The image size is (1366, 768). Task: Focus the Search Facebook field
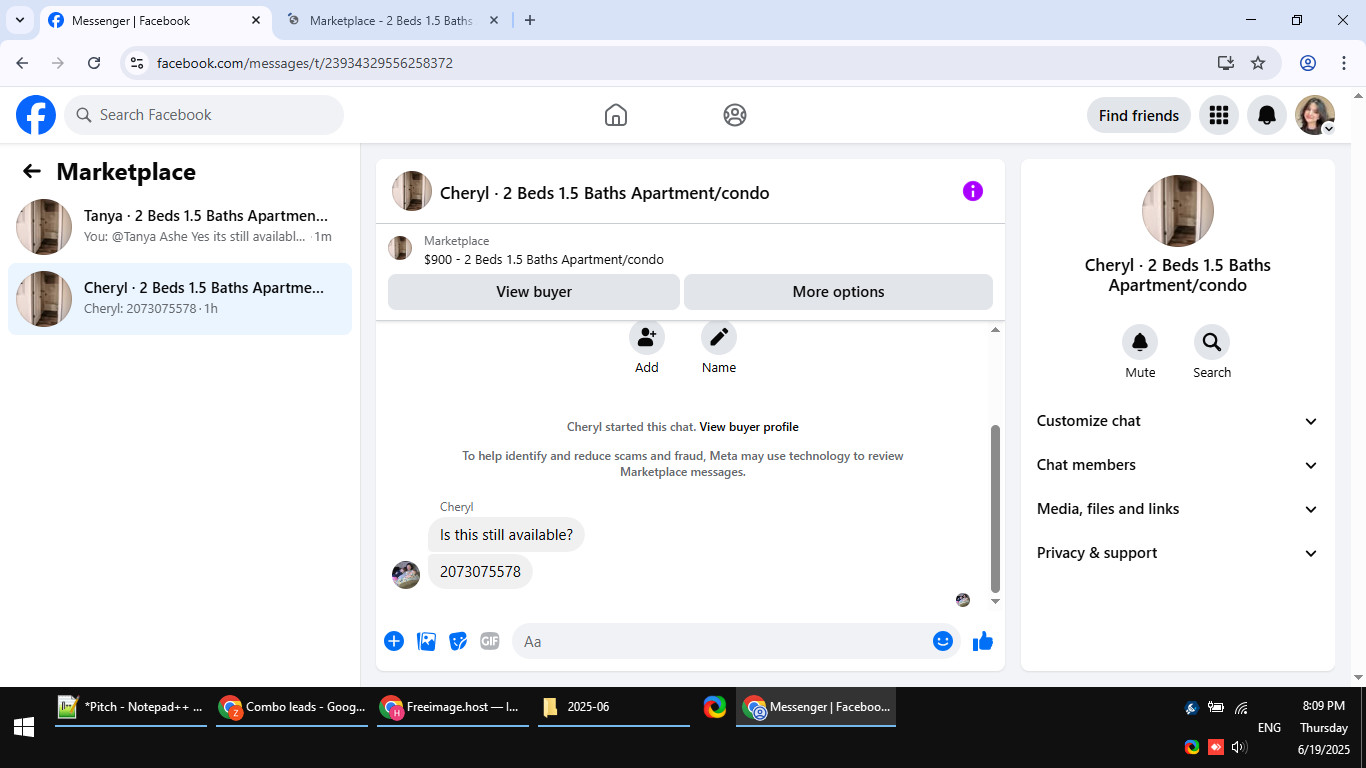coord(204,115)
